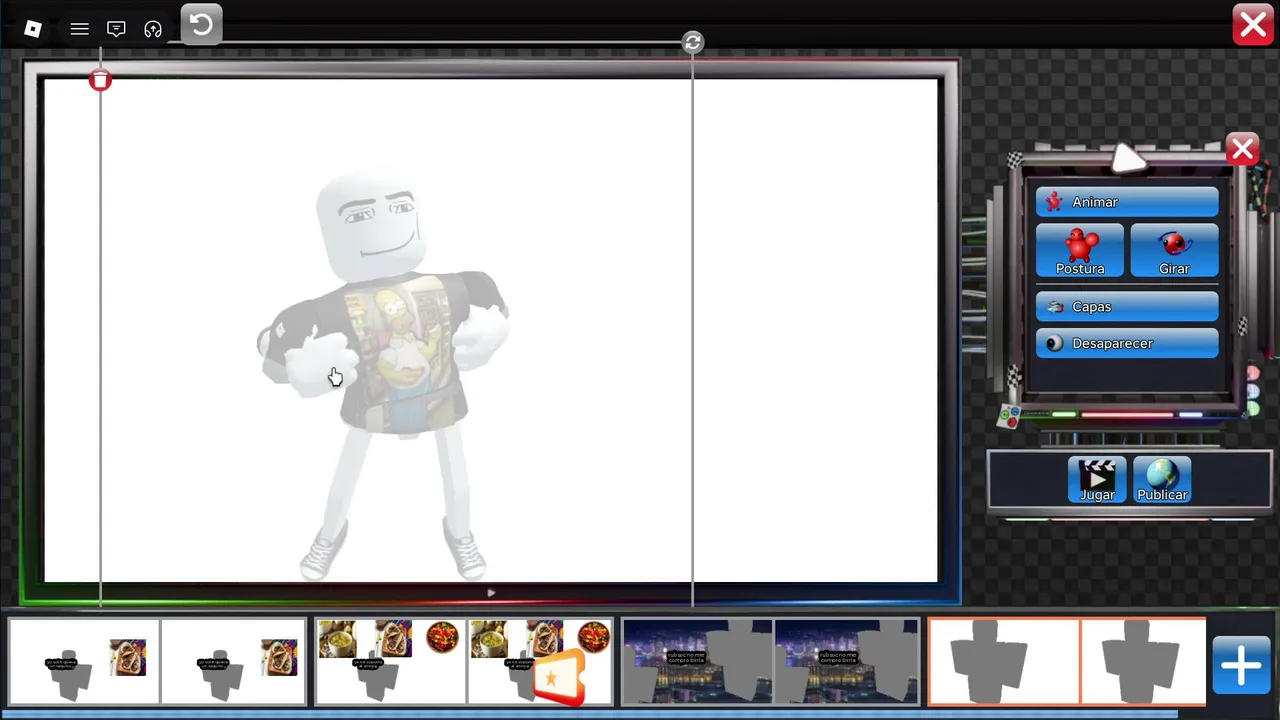Open the Animar option
The image size is (1280, 720).
(1127, 202)
